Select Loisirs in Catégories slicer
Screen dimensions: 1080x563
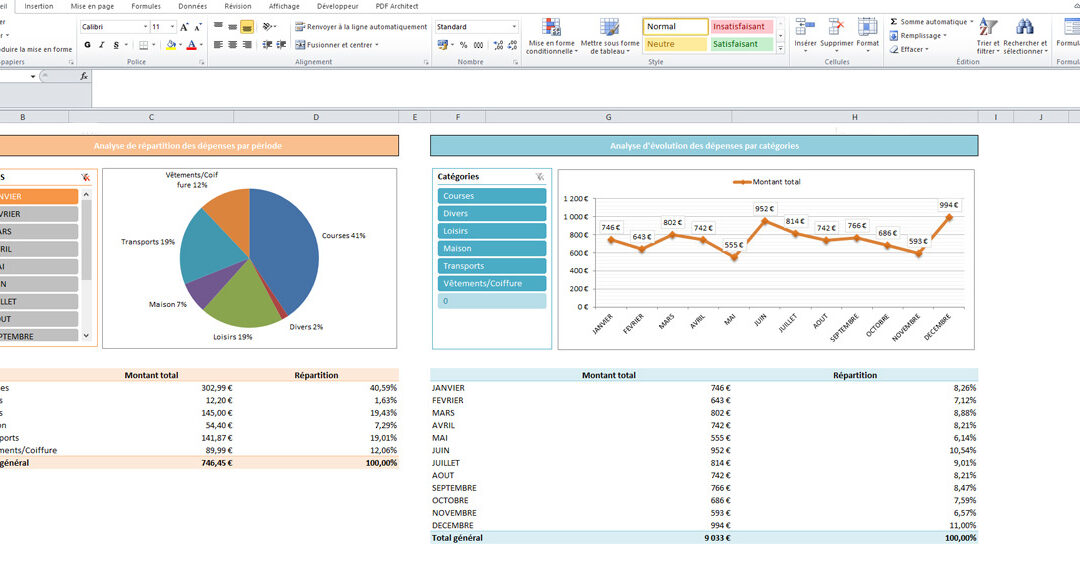[492, 231]
